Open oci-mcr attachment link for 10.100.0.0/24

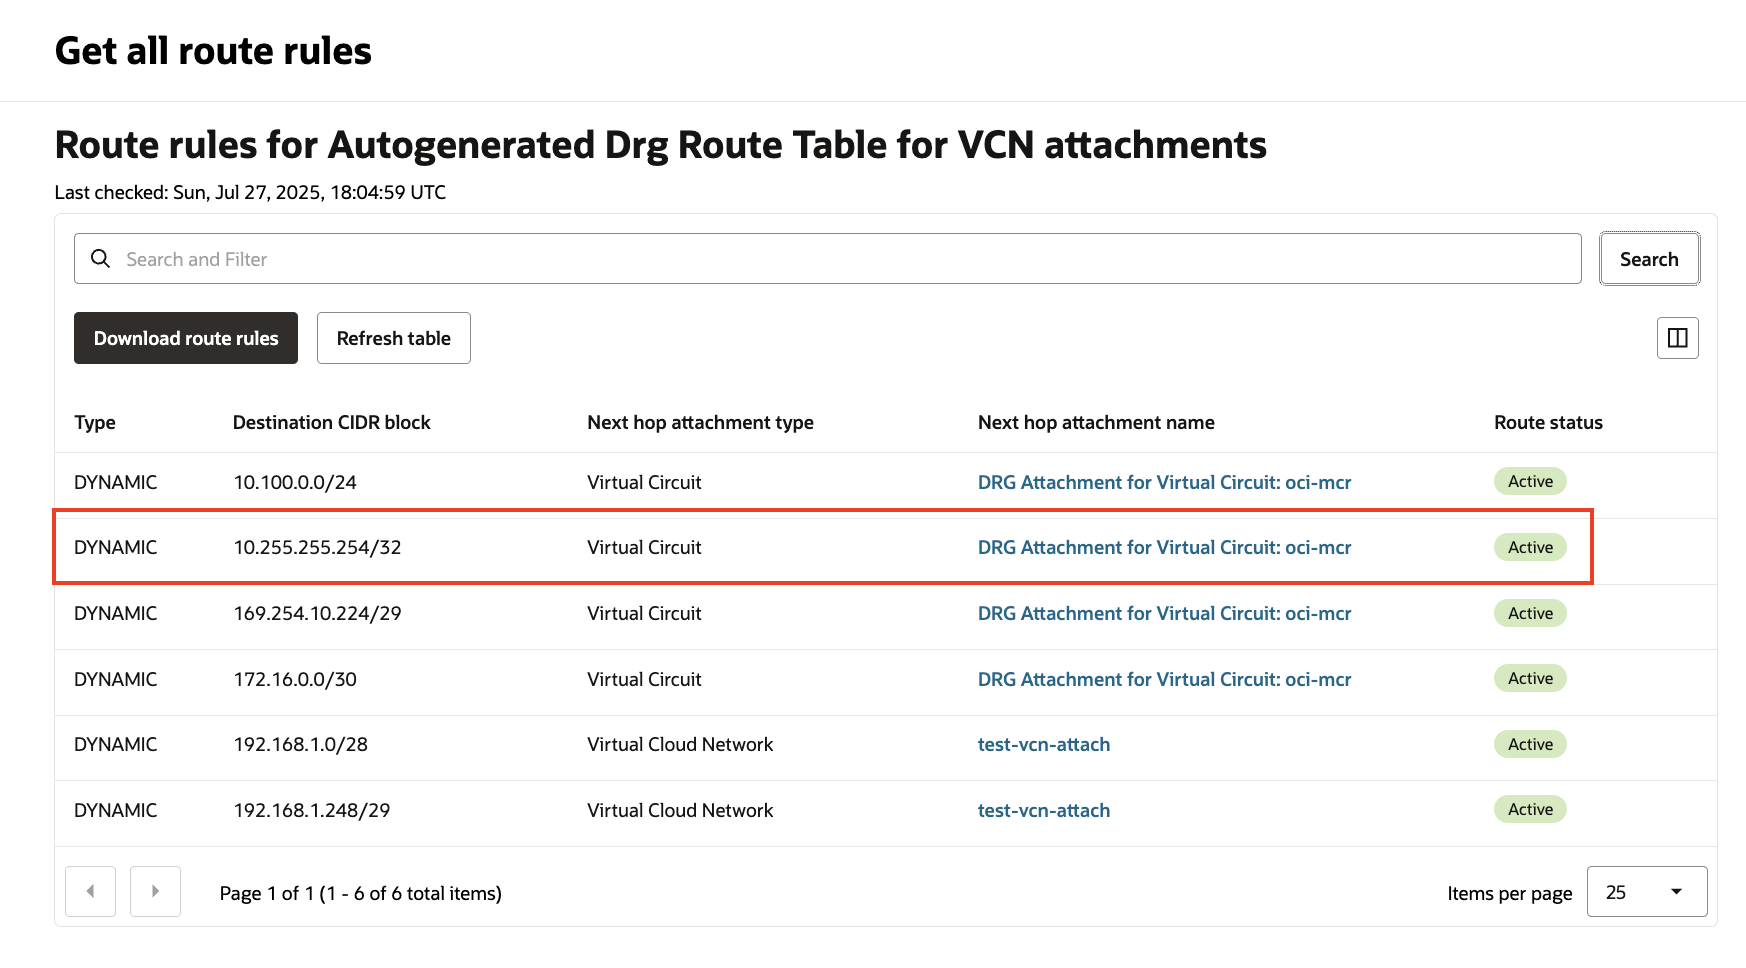coord(1164,482)
